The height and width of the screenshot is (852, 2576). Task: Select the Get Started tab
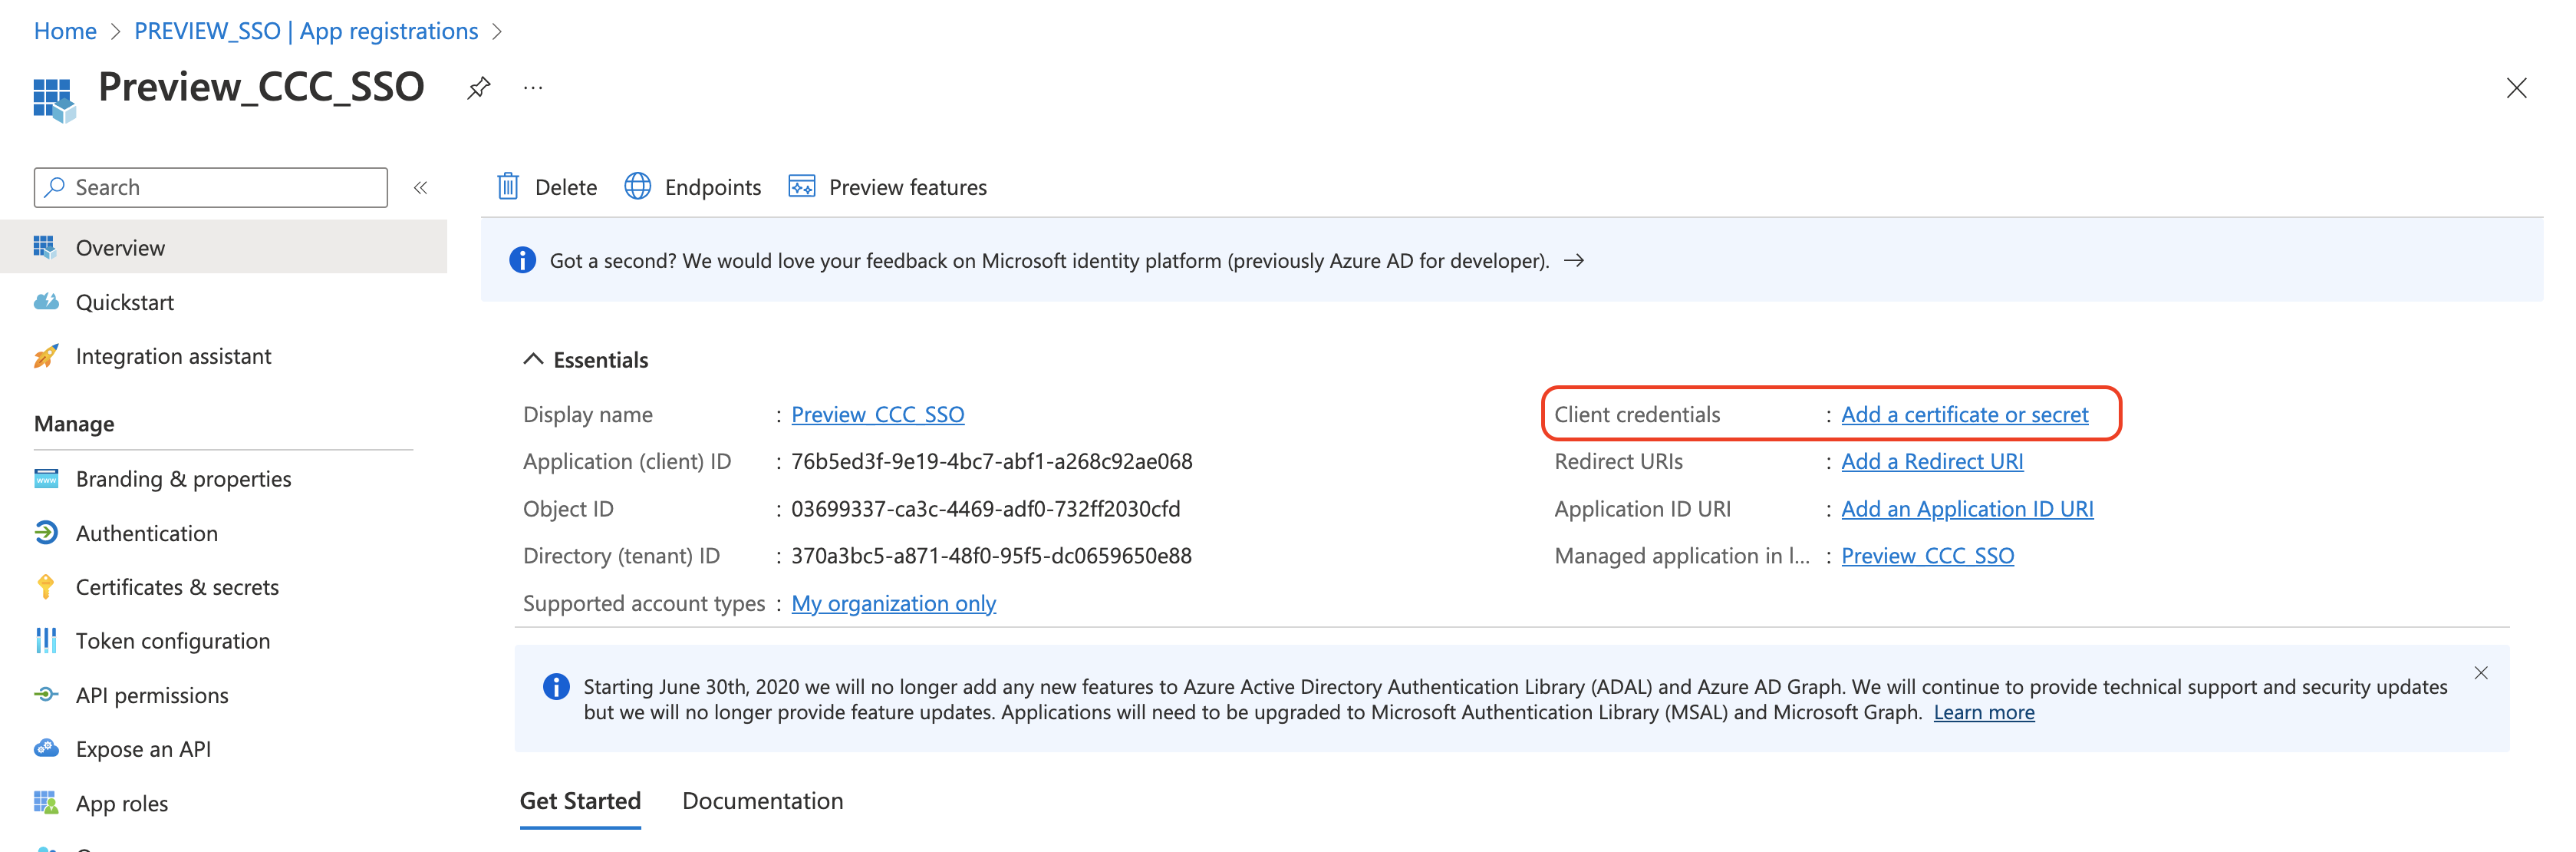point(580,801)
